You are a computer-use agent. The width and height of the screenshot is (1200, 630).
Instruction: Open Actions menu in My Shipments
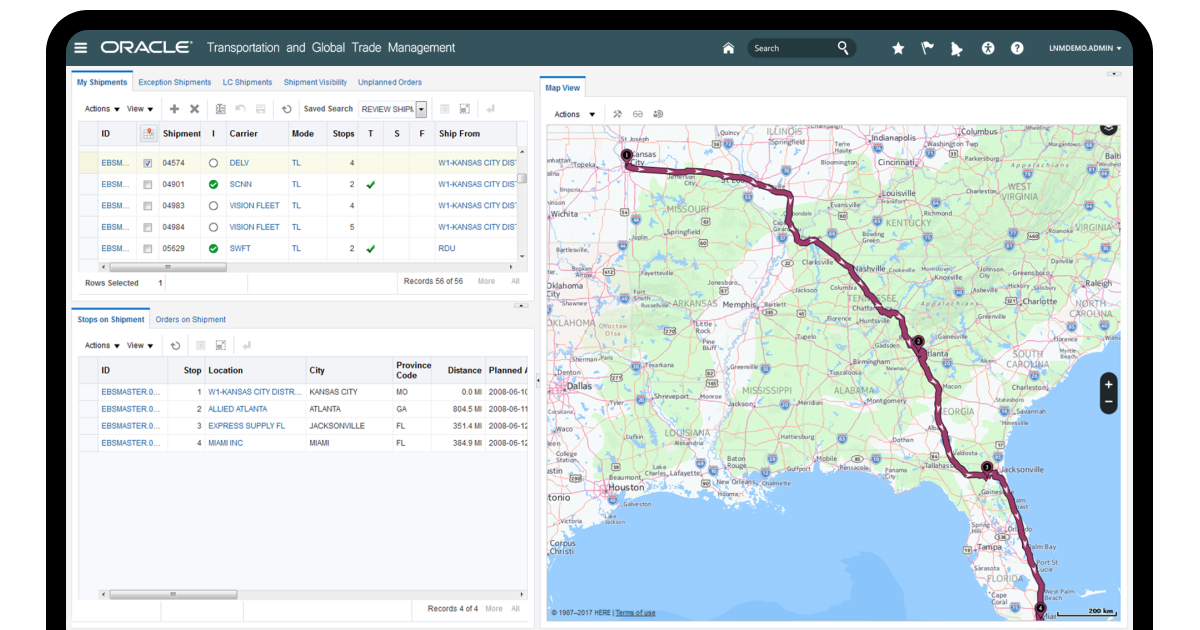click(102, 109)
